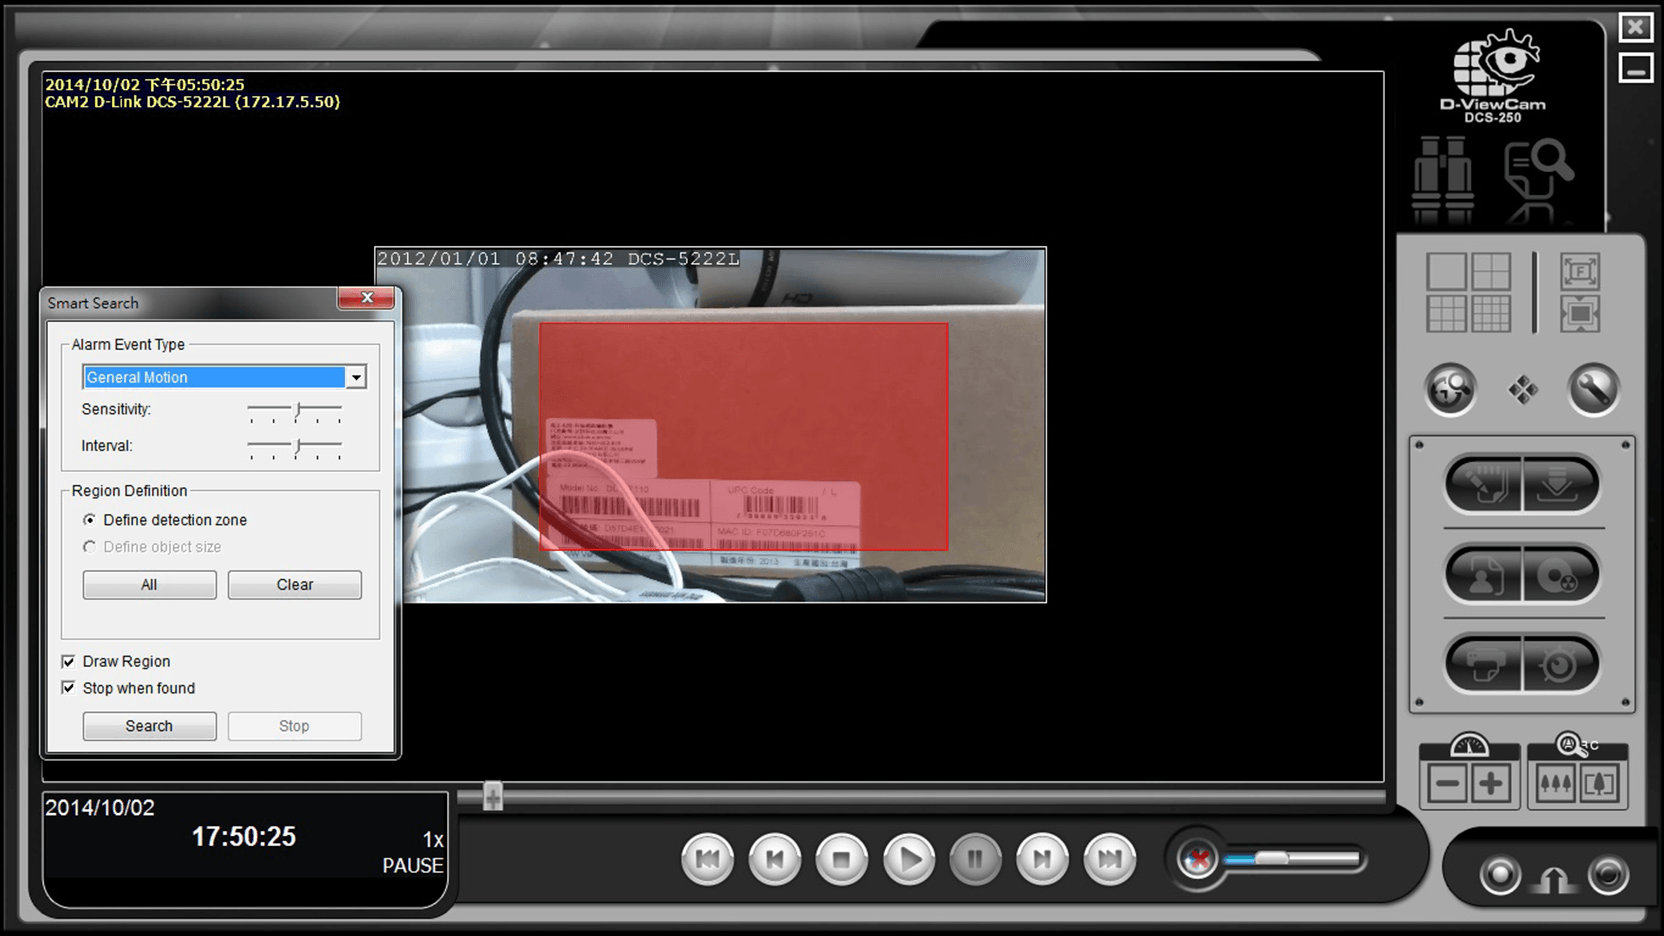
Task: Uncheck Stop when found
Action: coord(69,688)
